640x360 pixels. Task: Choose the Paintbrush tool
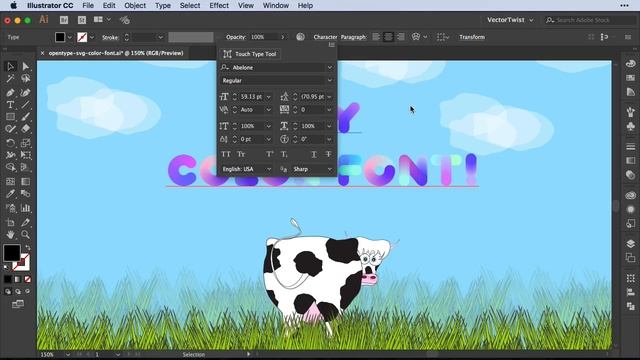[x=25, y=117]
